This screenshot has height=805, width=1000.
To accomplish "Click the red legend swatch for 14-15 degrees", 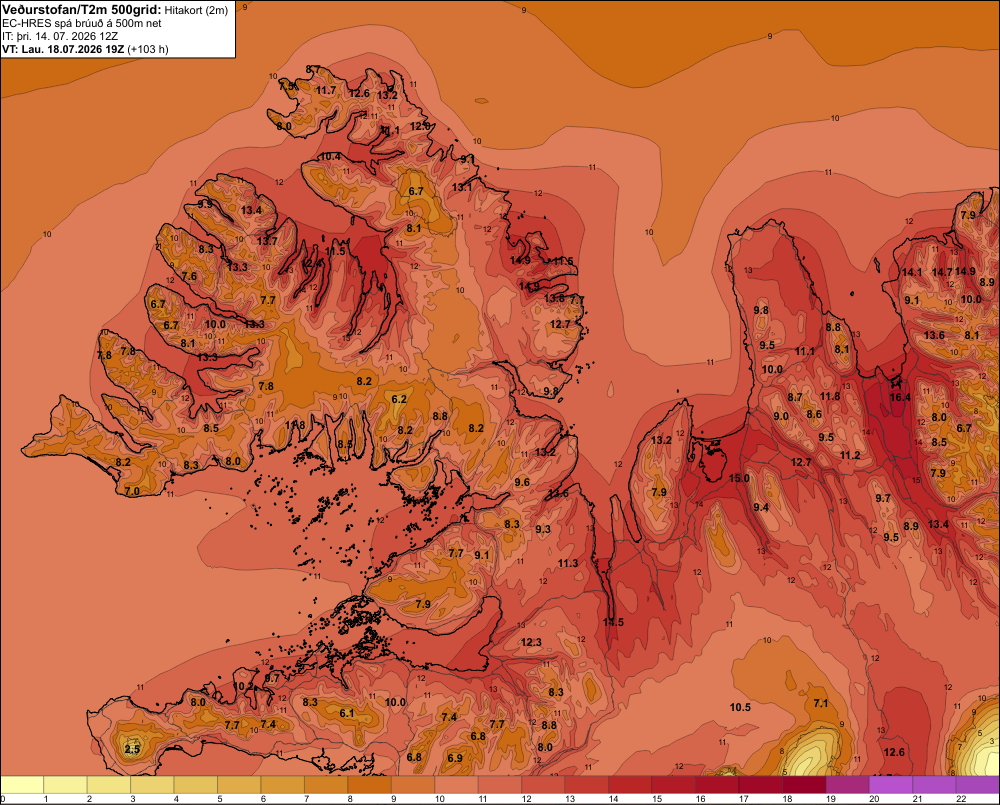I will [x=630, y=785].
